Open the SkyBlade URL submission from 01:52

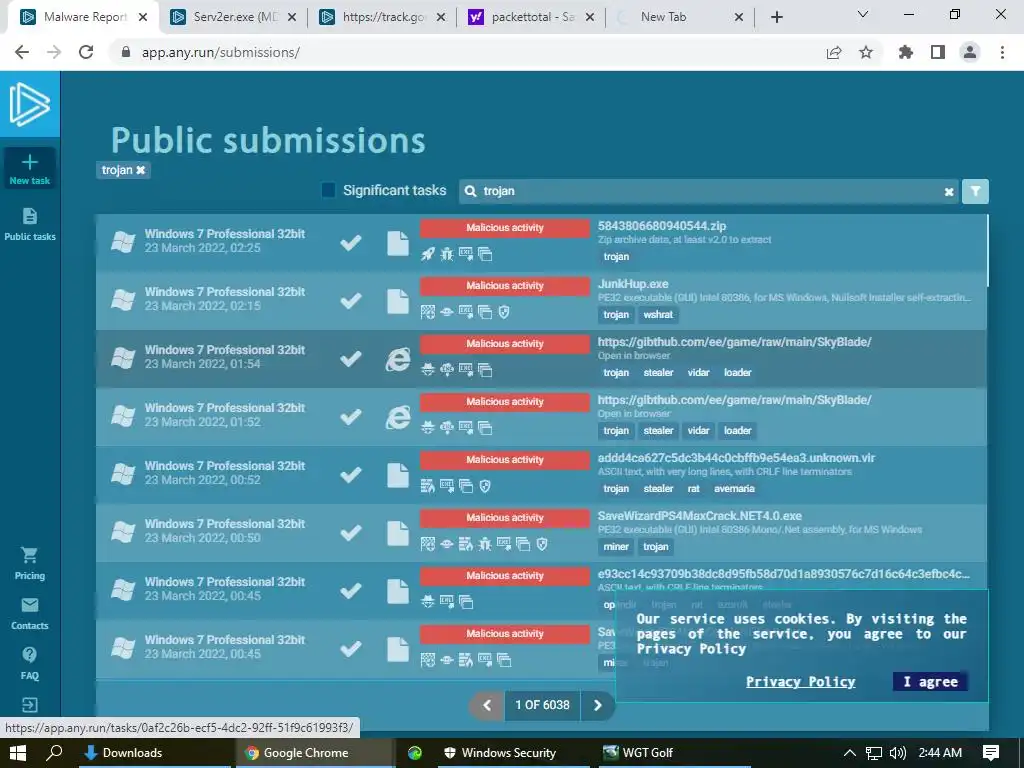[x=734, y=400]
